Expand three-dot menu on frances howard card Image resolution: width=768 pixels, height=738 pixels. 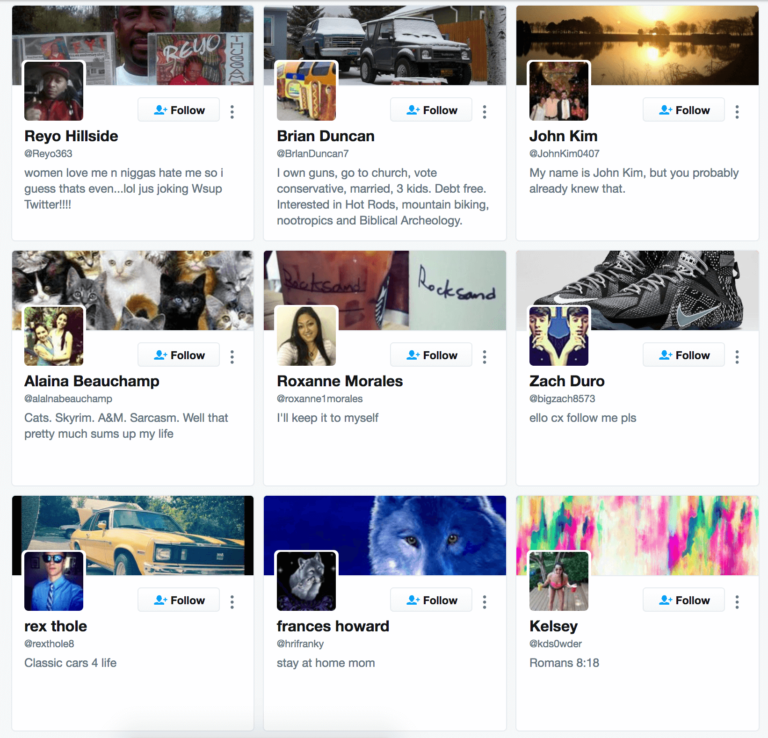[484, 601]
